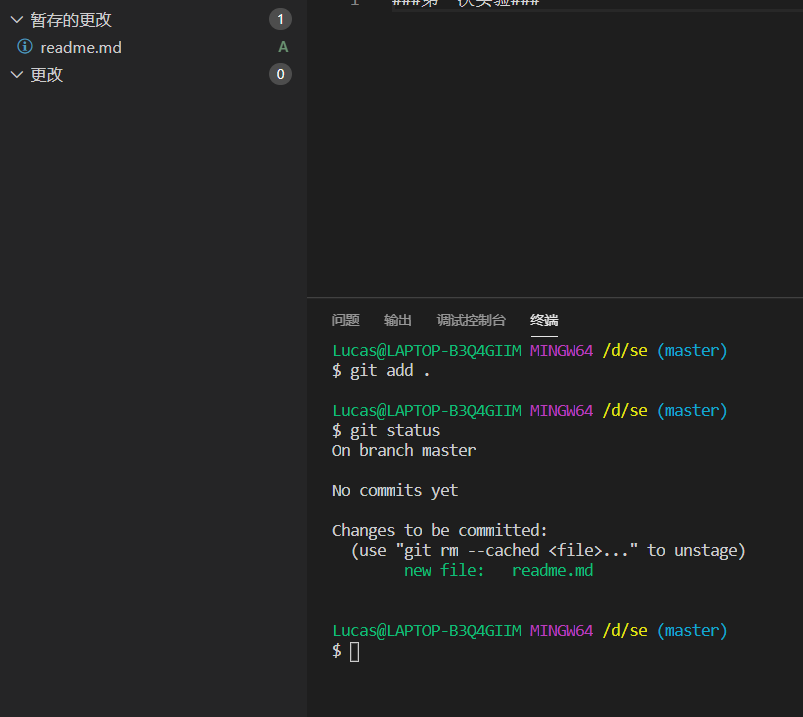Click the 'git add .' command line

pos(390,371)
